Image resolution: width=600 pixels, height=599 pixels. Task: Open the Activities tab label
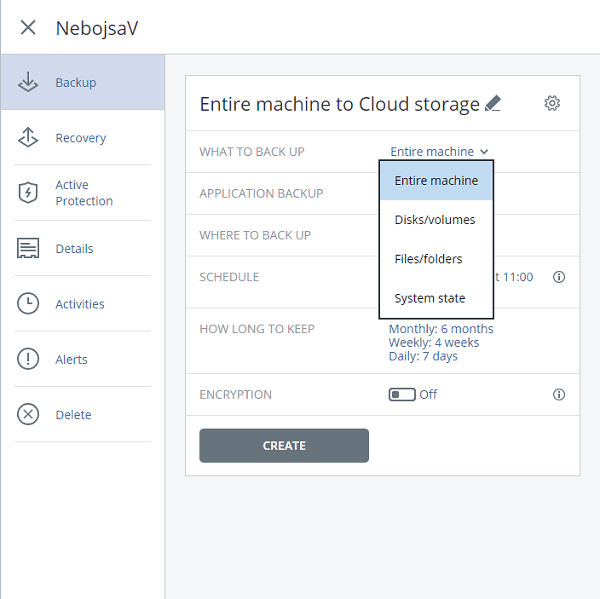(x=80, y=304)
